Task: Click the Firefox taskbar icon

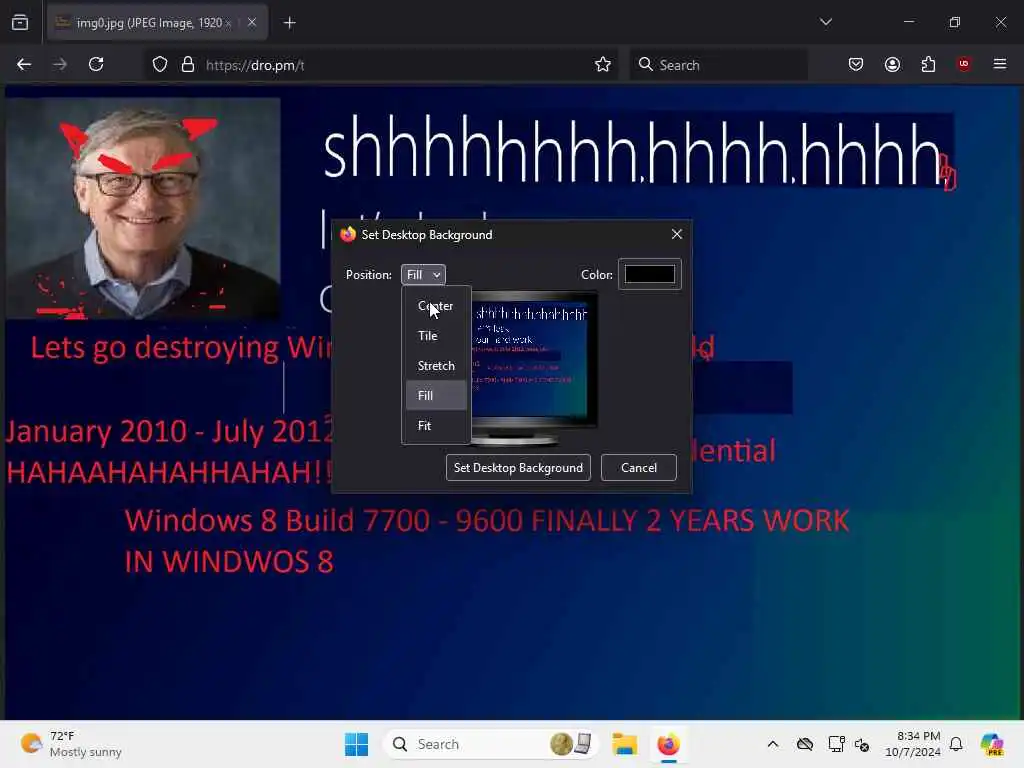Action: pos(668,744)
